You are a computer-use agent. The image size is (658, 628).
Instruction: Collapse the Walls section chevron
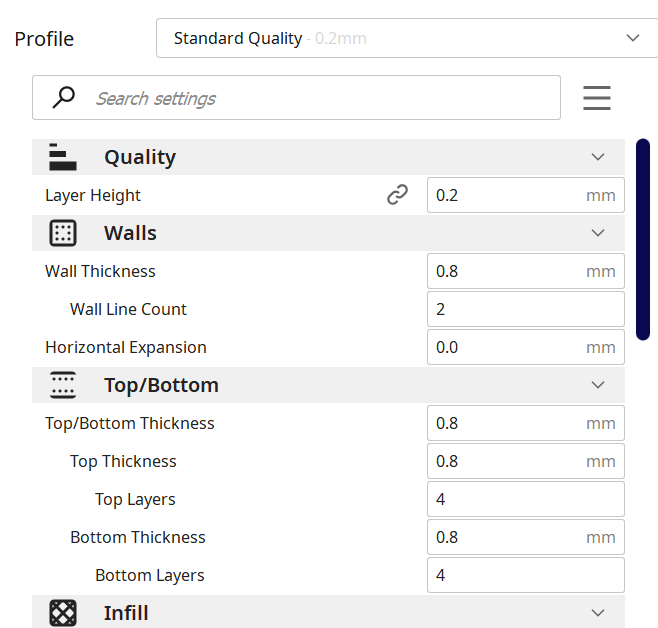[x=598, y=233]
